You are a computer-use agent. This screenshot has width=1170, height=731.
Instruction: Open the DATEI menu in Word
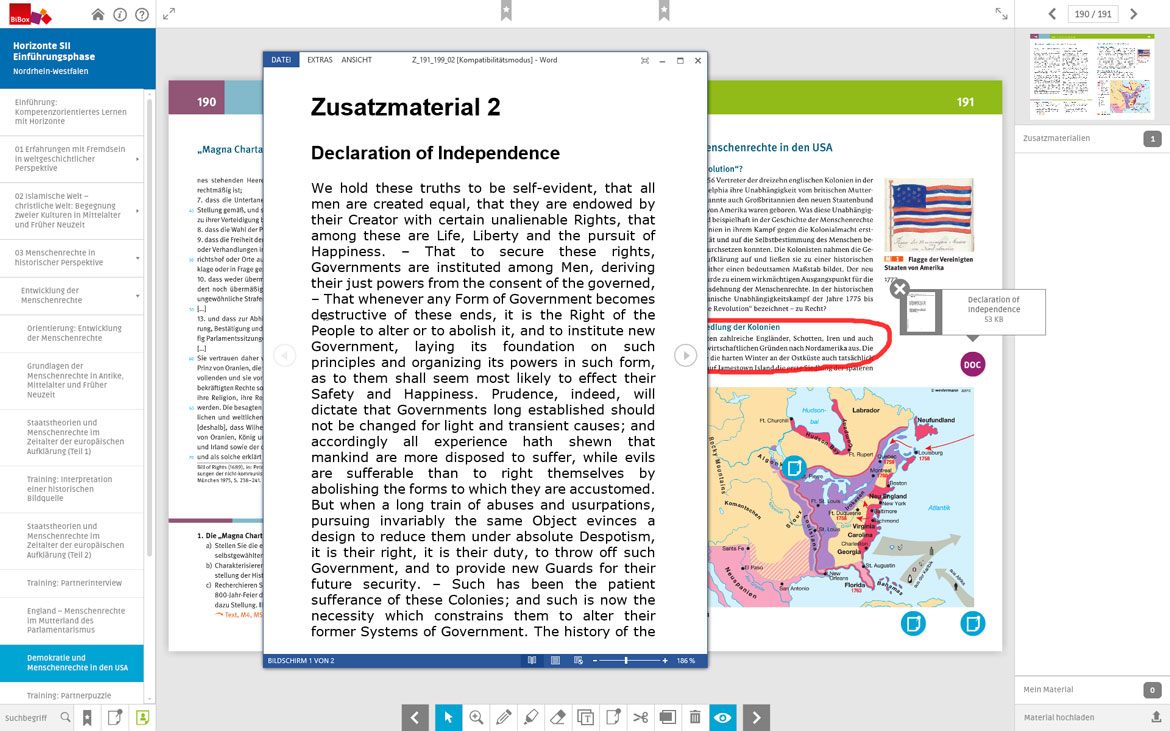click(280, 60)
